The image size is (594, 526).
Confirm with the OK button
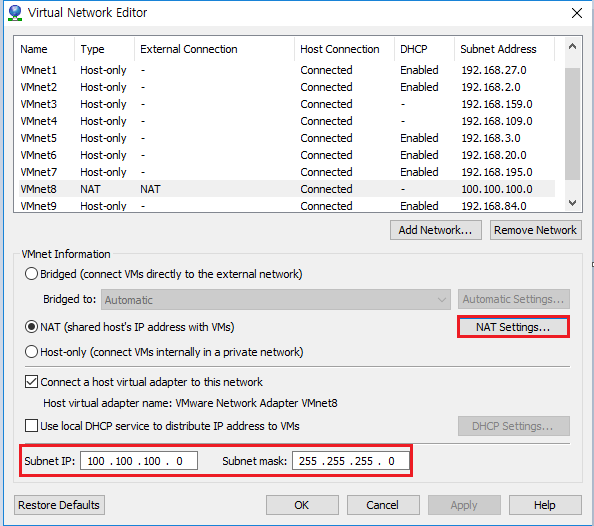[x=302, y=505]
